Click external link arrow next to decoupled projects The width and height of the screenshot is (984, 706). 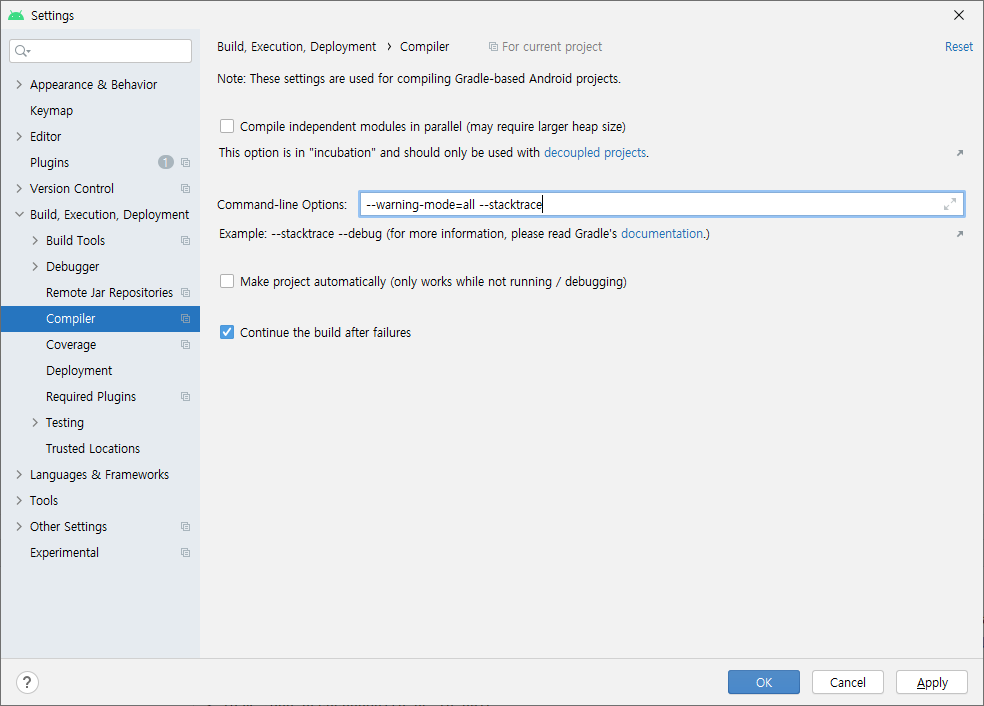pyautogui.click(x=960, y=153)
